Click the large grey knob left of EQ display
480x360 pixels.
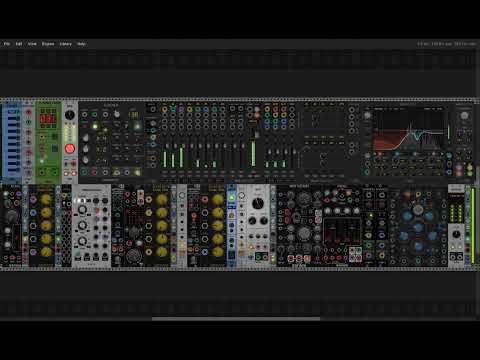367,115
